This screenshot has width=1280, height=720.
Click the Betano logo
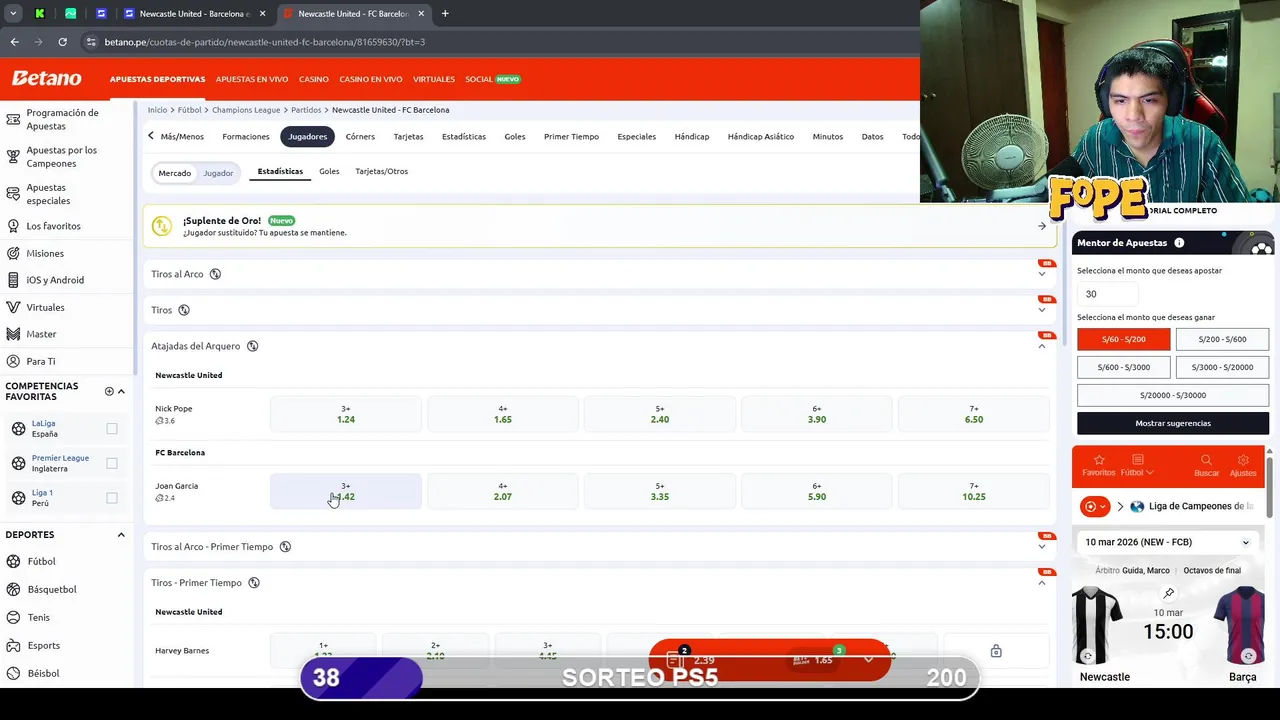[46, 78]
